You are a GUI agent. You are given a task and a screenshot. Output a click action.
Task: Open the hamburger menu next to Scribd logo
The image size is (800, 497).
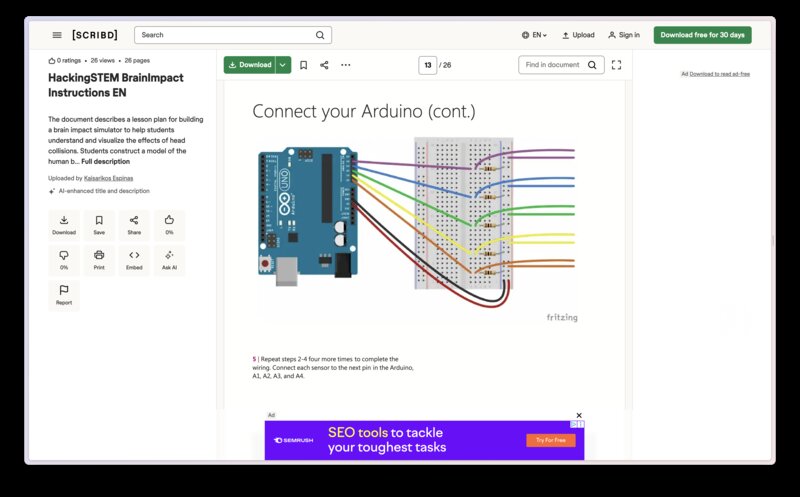tap(57, 35)
